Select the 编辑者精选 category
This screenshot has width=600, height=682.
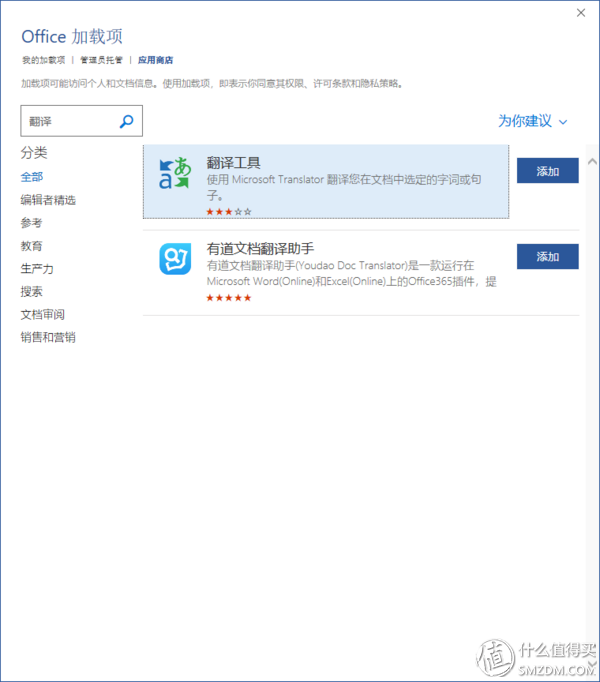click(48, 200)
